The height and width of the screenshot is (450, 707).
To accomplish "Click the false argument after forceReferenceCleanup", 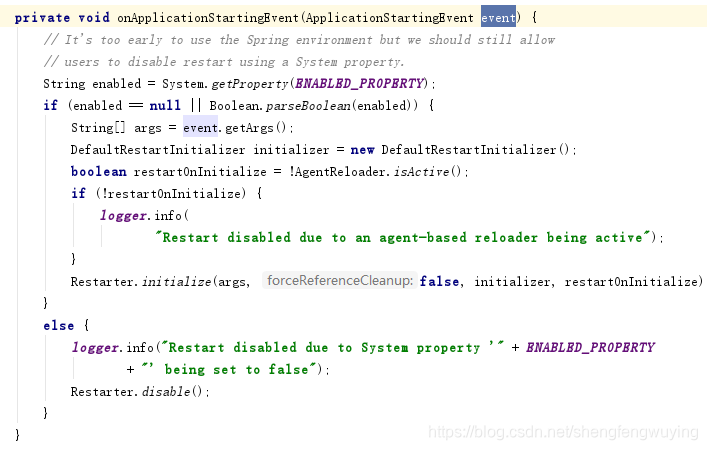I will click(x=439, y=282).
